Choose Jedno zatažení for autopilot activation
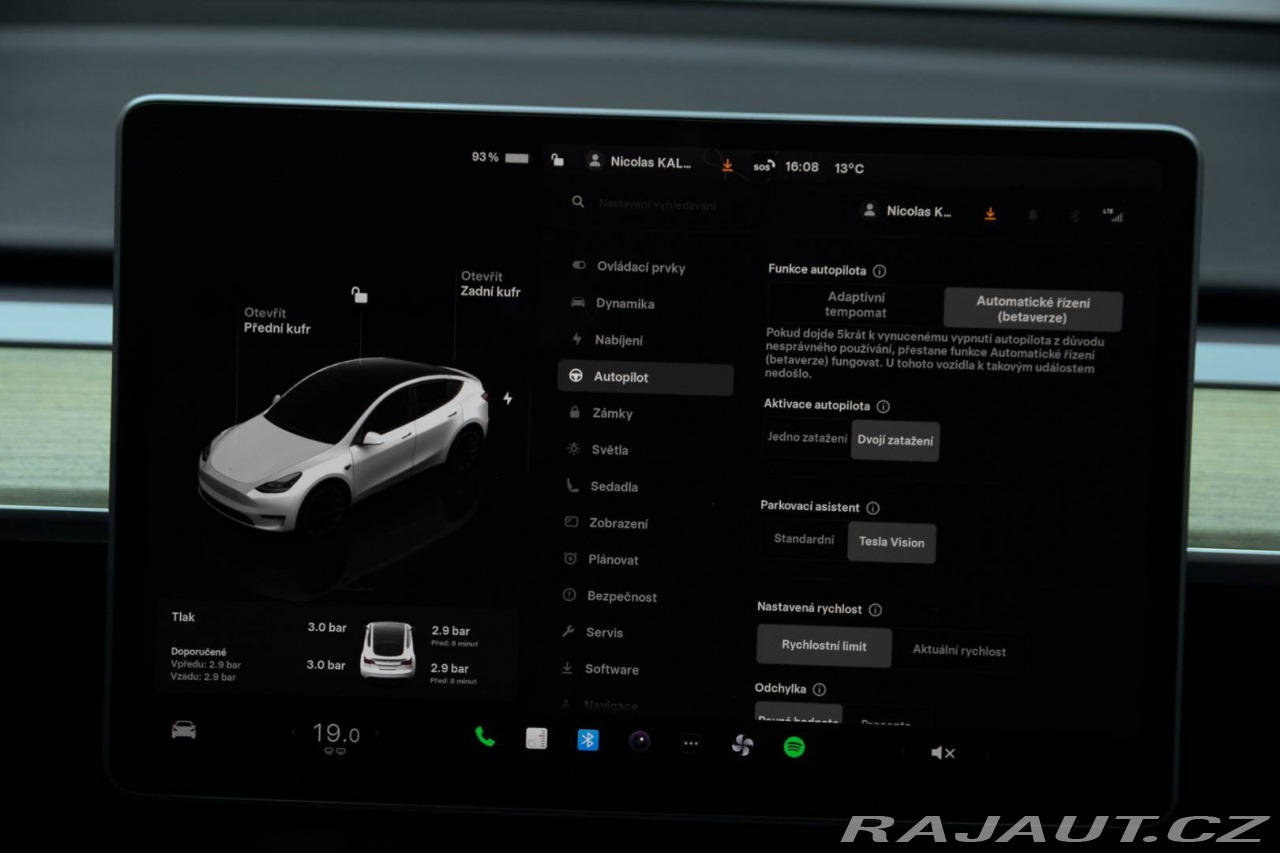This screenshot has width=1280, height=853. 807,438
